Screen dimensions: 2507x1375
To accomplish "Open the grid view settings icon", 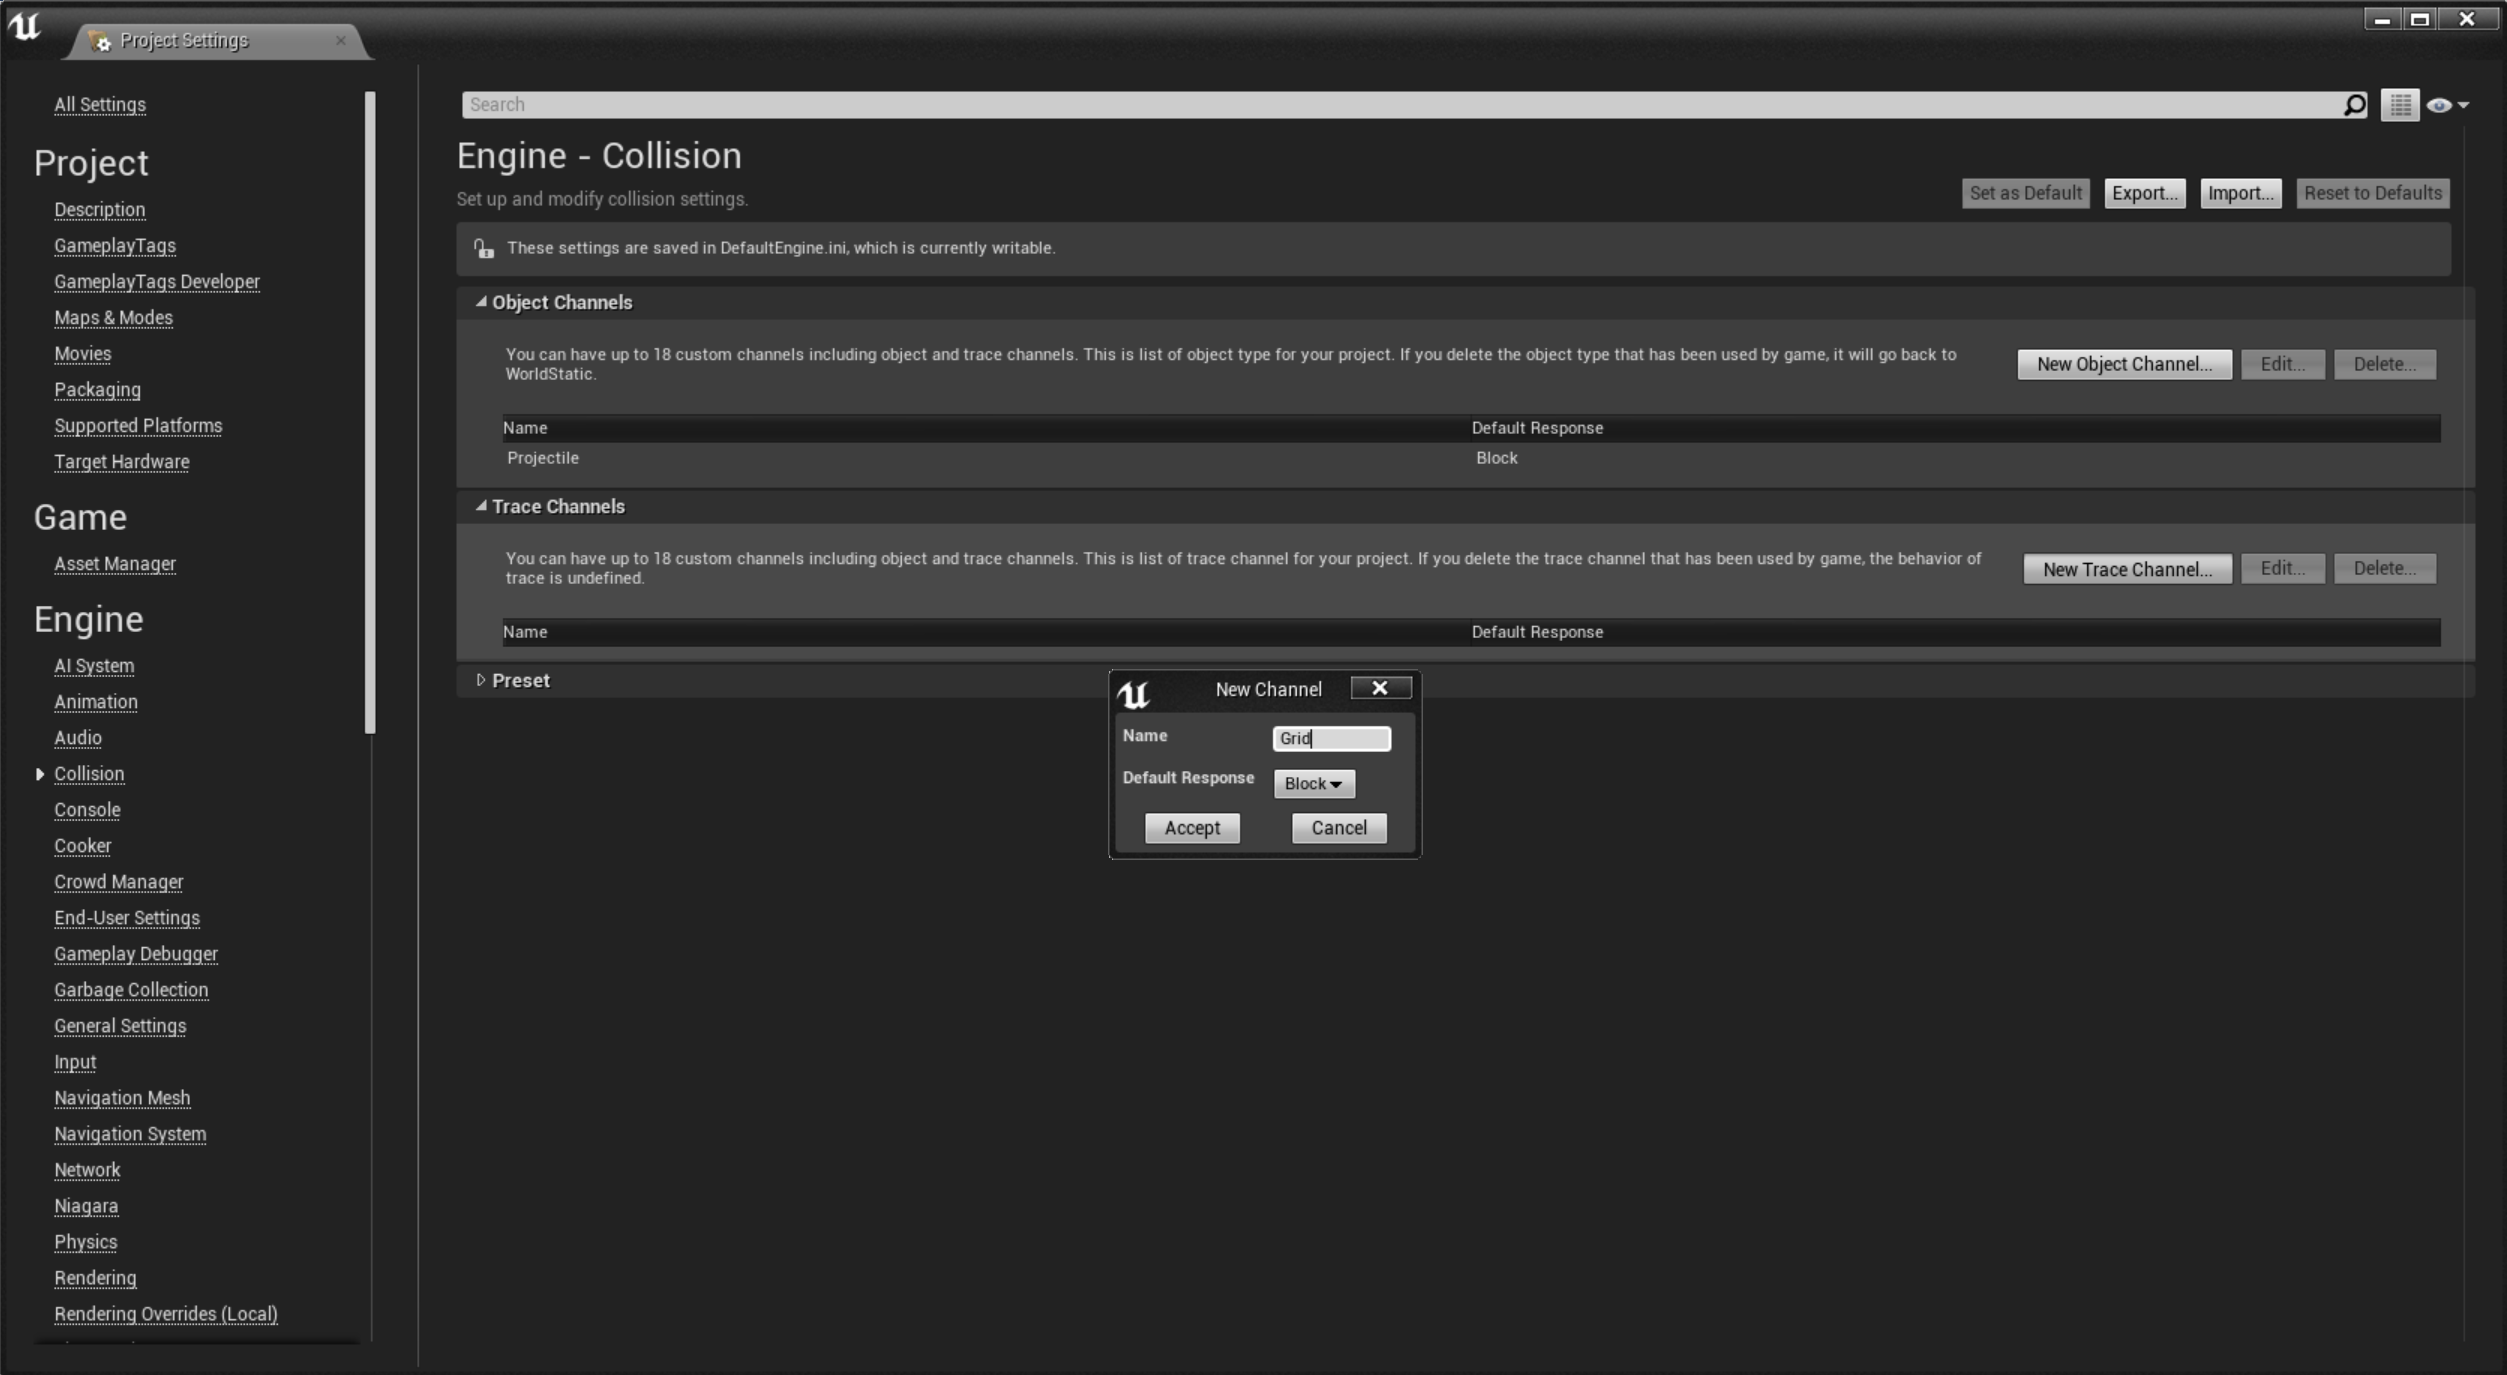I will click(x=2399, y=105).
